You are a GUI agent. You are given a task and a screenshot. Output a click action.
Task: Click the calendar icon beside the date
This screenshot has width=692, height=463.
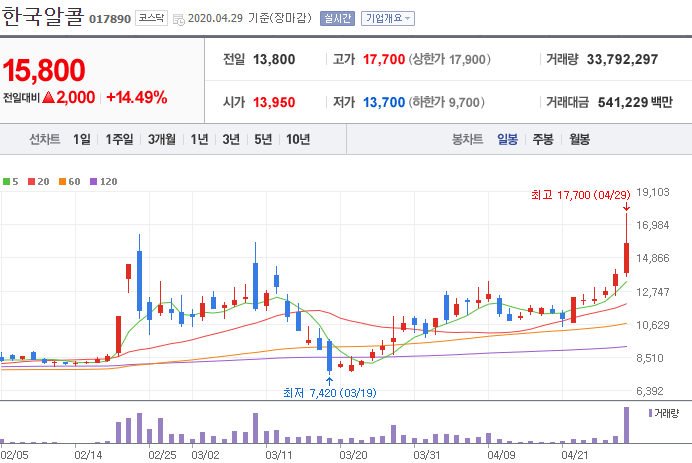pyautogui.click(x=179, y=19)
